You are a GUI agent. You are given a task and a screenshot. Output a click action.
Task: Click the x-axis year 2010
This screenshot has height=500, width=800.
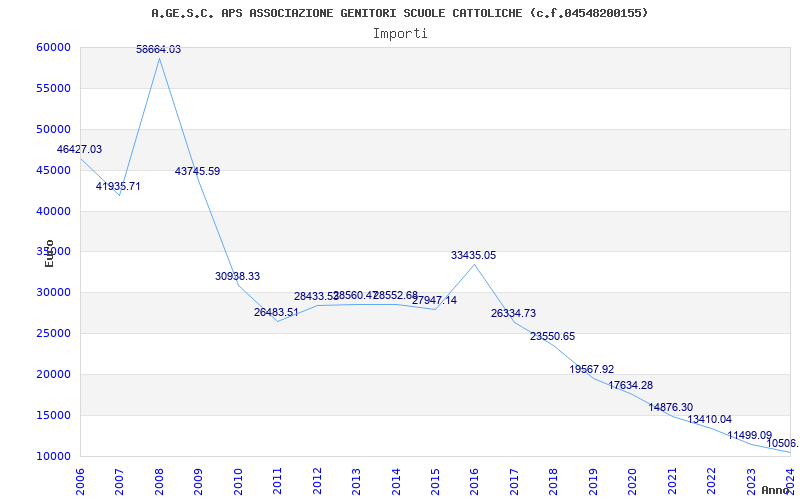(x=238, y=480)
